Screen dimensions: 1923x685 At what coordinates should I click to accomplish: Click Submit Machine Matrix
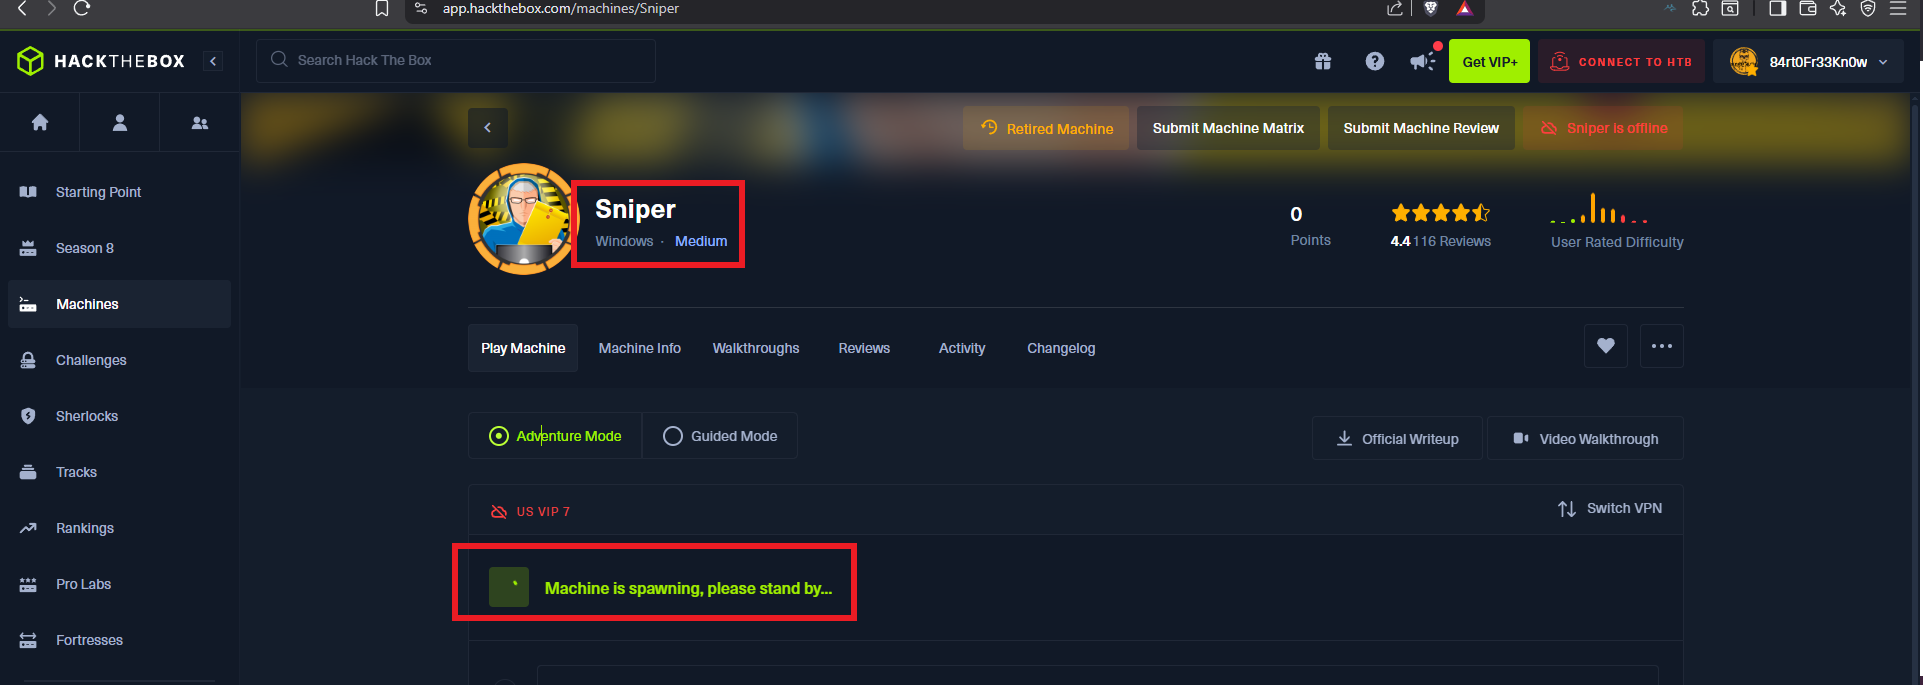(x=1228, y=128)
